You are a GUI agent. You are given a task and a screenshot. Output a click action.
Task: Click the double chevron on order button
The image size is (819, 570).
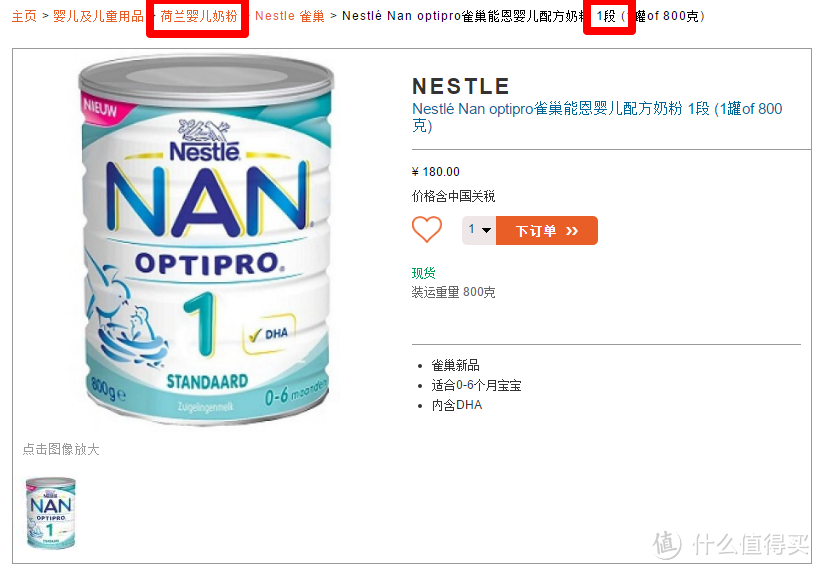(572, 231)
